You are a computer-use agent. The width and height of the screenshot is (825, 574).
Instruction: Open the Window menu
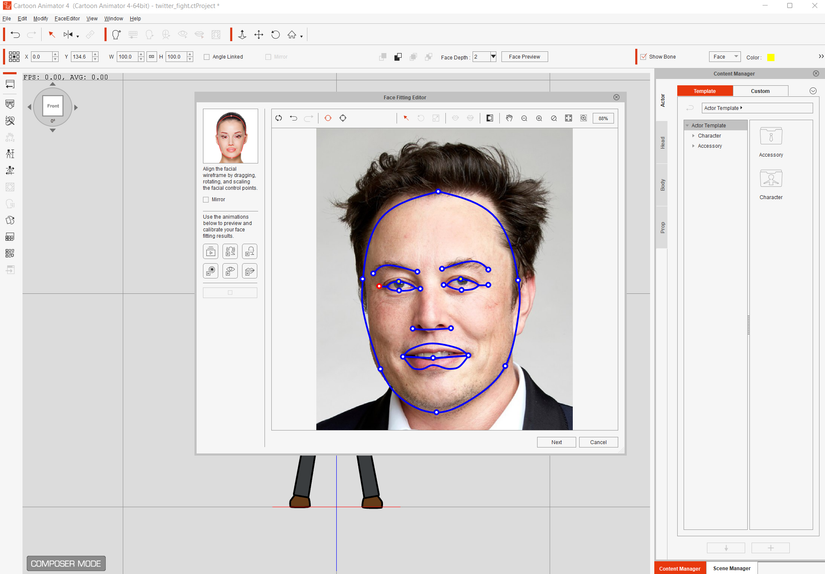coord(113,18)
